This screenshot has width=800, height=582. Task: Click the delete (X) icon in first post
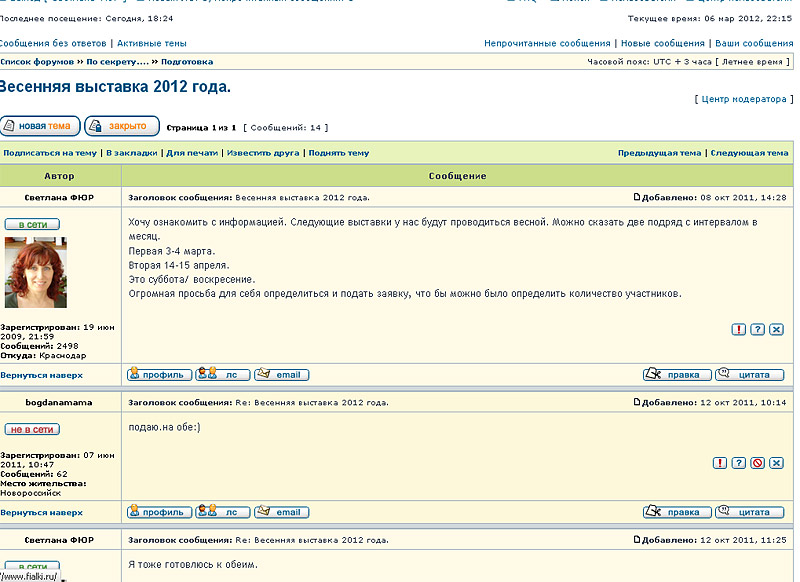(777, 330)
